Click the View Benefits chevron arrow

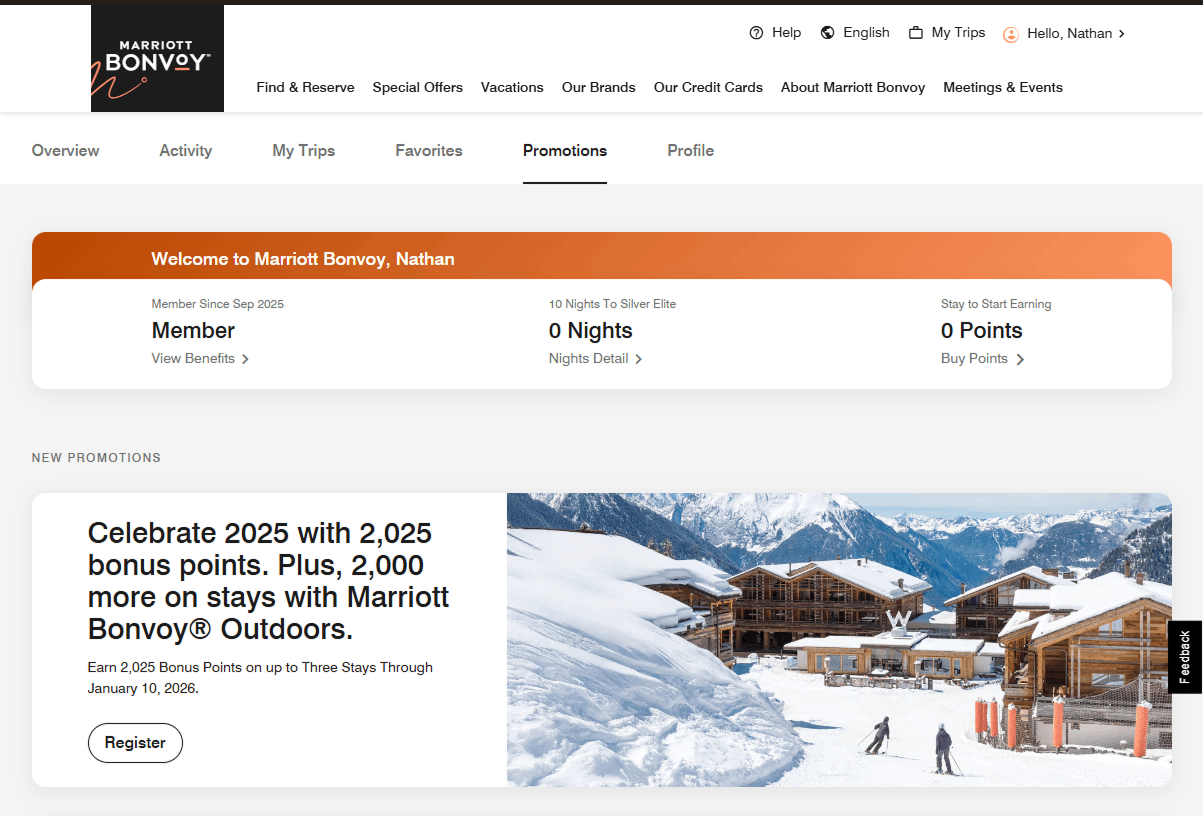[245, 359]
